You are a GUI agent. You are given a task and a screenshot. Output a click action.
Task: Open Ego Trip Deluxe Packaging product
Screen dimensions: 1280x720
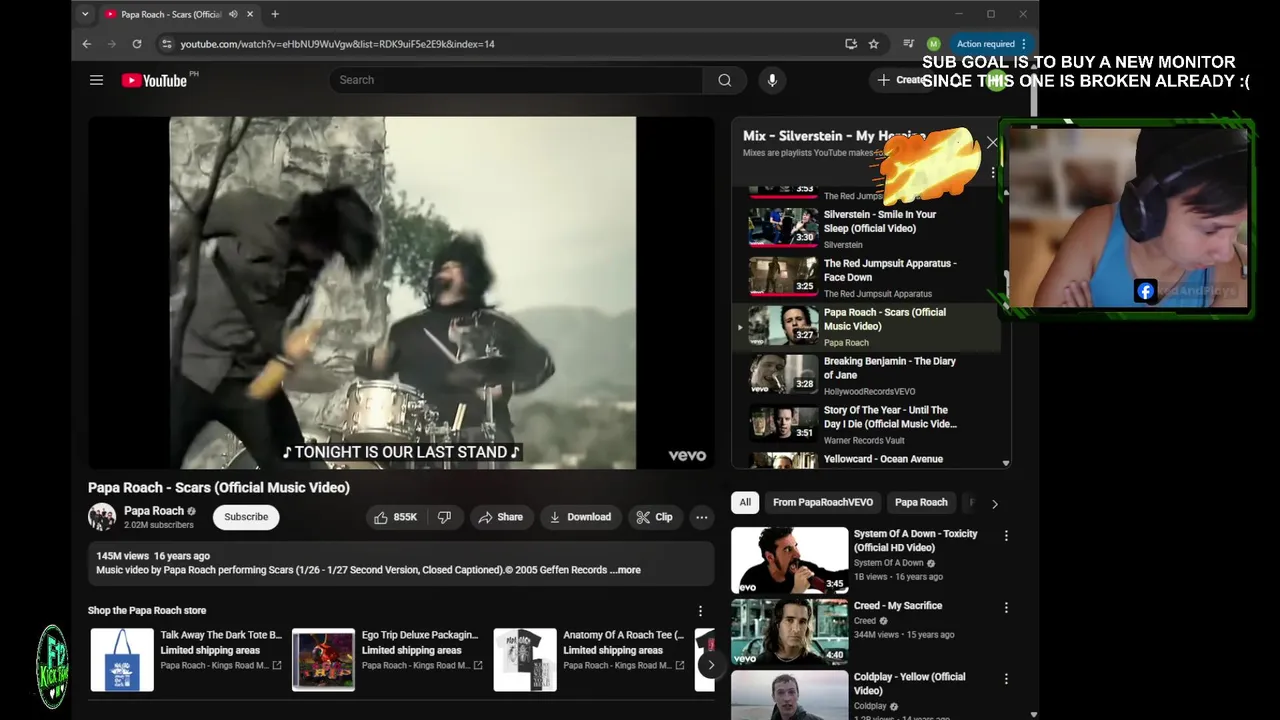[389, 660]
